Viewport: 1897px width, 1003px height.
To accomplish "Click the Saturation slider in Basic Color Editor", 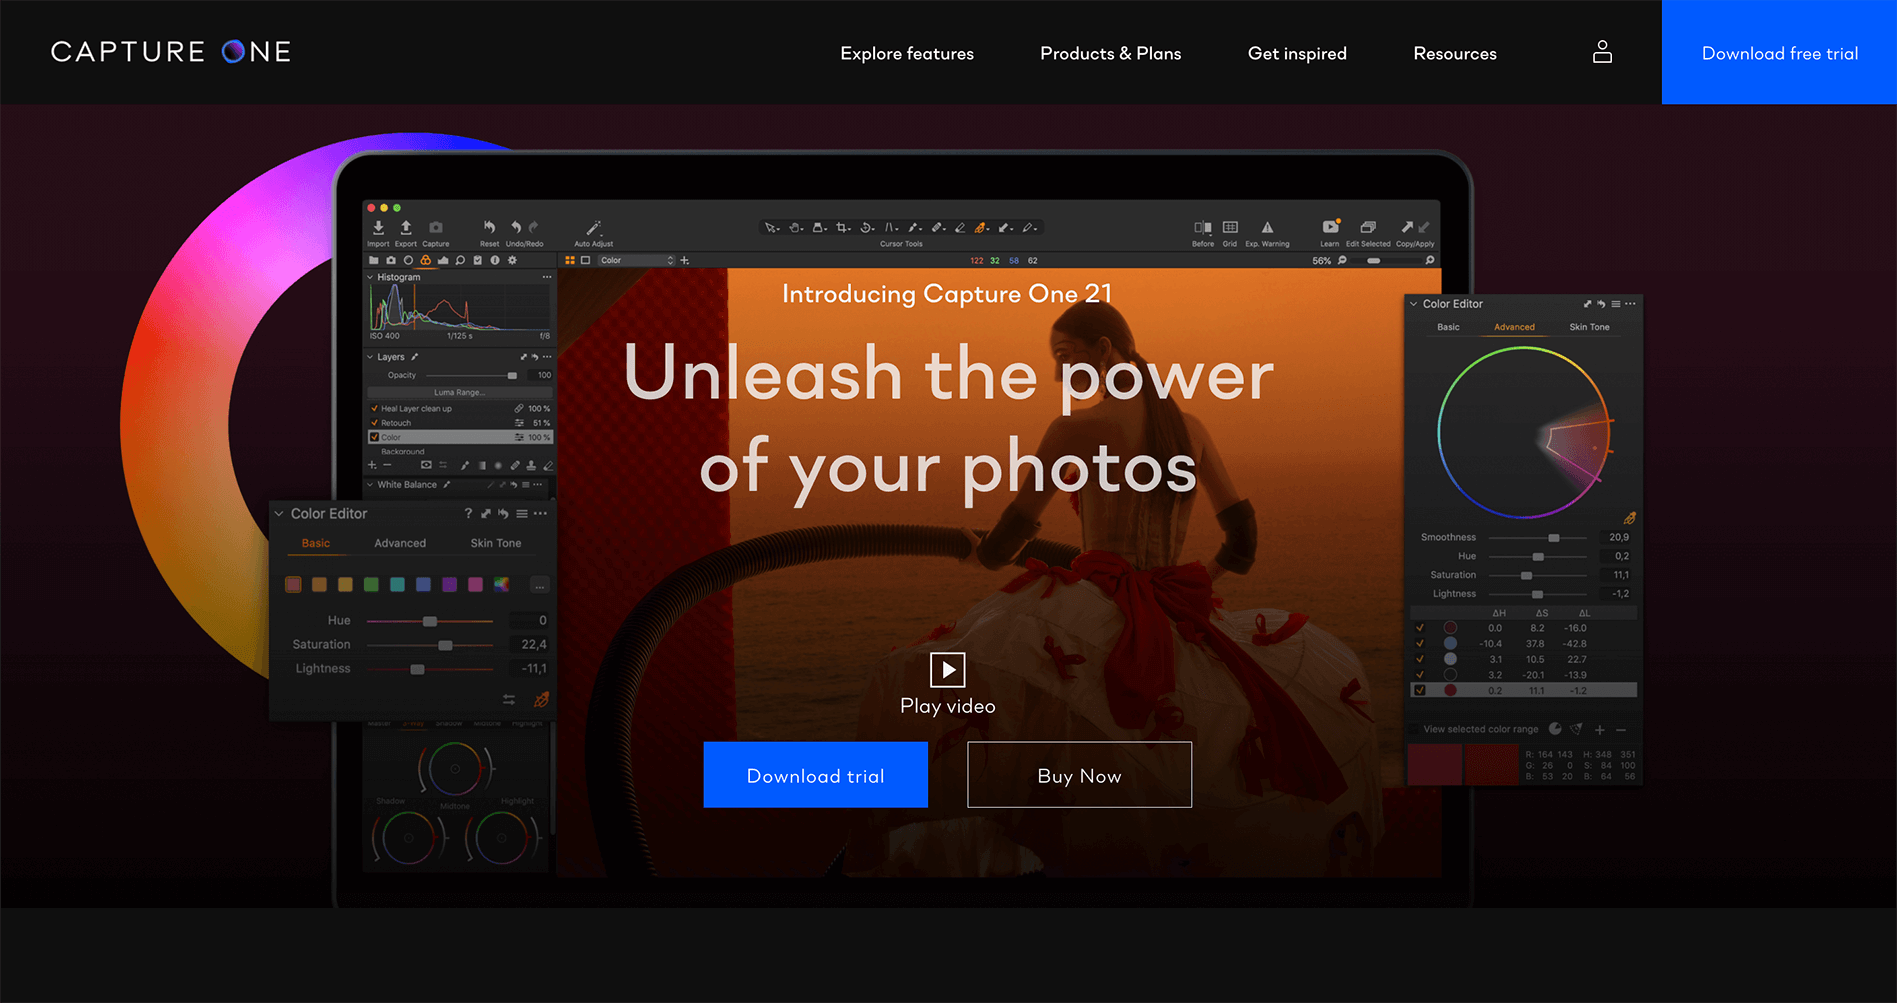I will pyautogui.click(x=430, y=645).
